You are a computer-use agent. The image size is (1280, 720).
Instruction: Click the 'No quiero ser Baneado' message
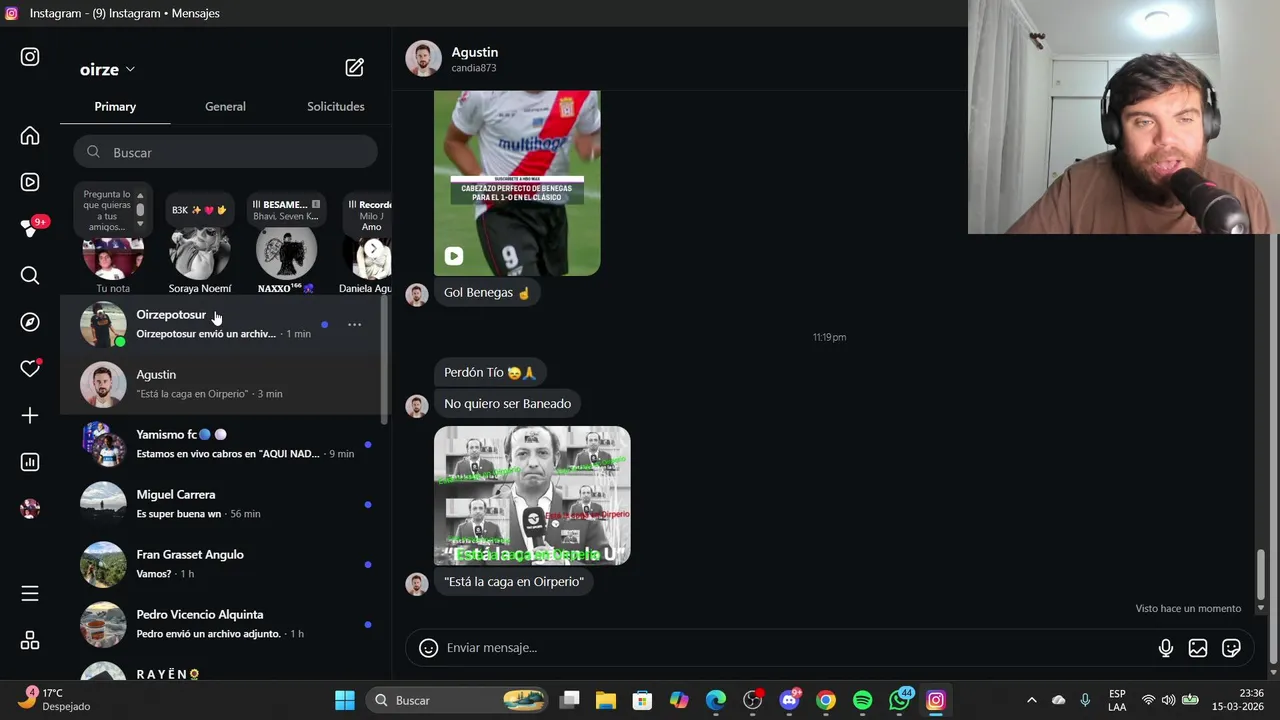[508, 404]
